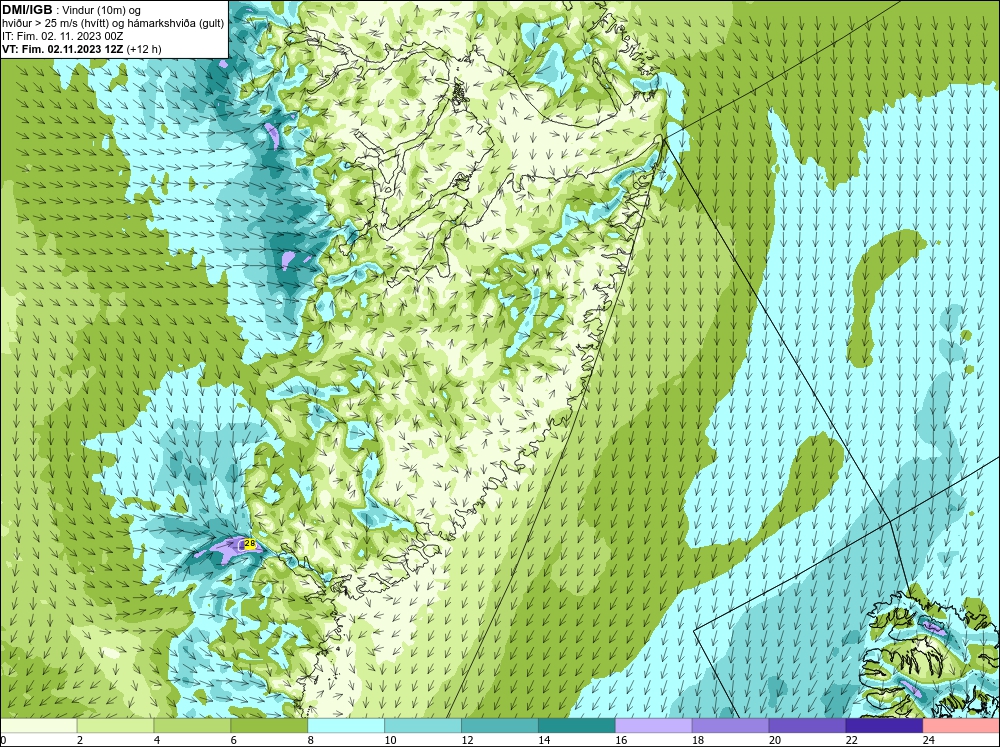Pick the teal 12–14 m/s swatch
This screenshot has width=1000, height=747.
tap(499, 726)
